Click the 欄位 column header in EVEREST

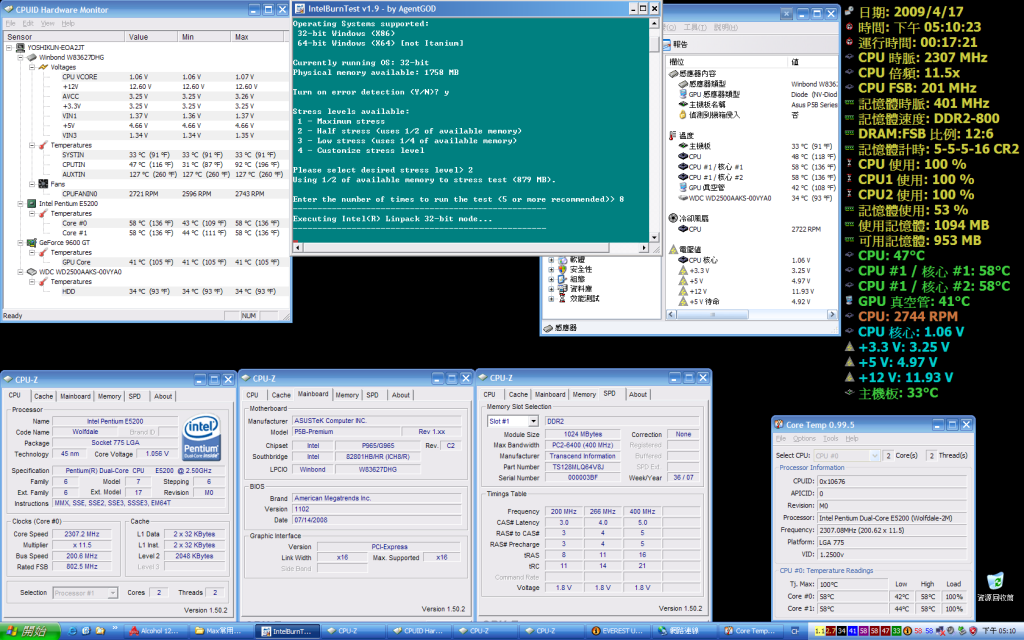point(727,62)
